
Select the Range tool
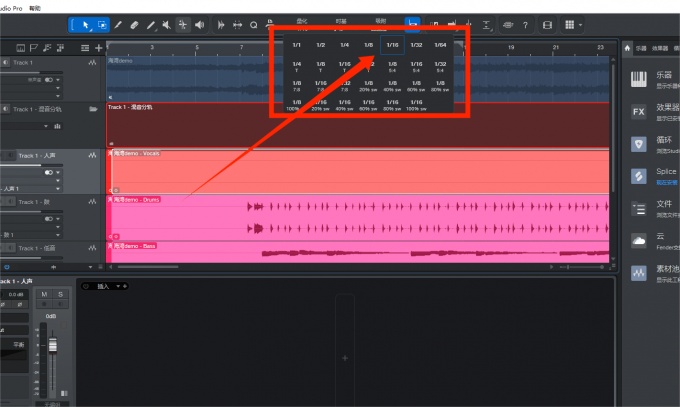pos(102,25)
